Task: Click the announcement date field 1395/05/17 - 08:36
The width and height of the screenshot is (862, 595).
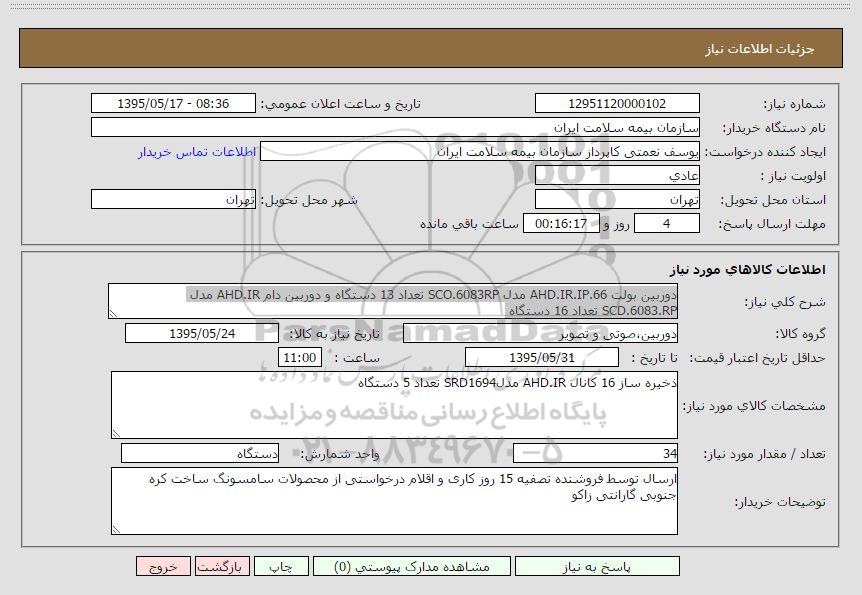Action: coord(173,103)
